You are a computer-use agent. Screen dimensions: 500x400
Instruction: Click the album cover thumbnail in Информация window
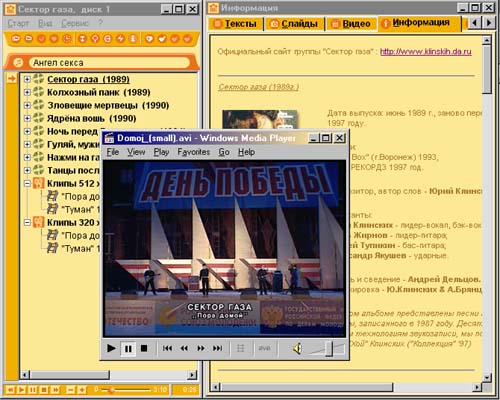coord(260,119)
